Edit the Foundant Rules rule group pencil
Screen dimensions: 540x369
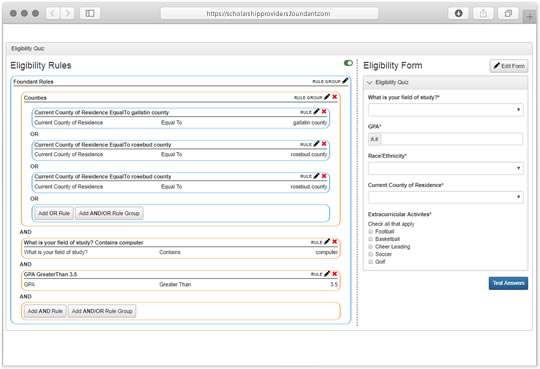[345, 81]
